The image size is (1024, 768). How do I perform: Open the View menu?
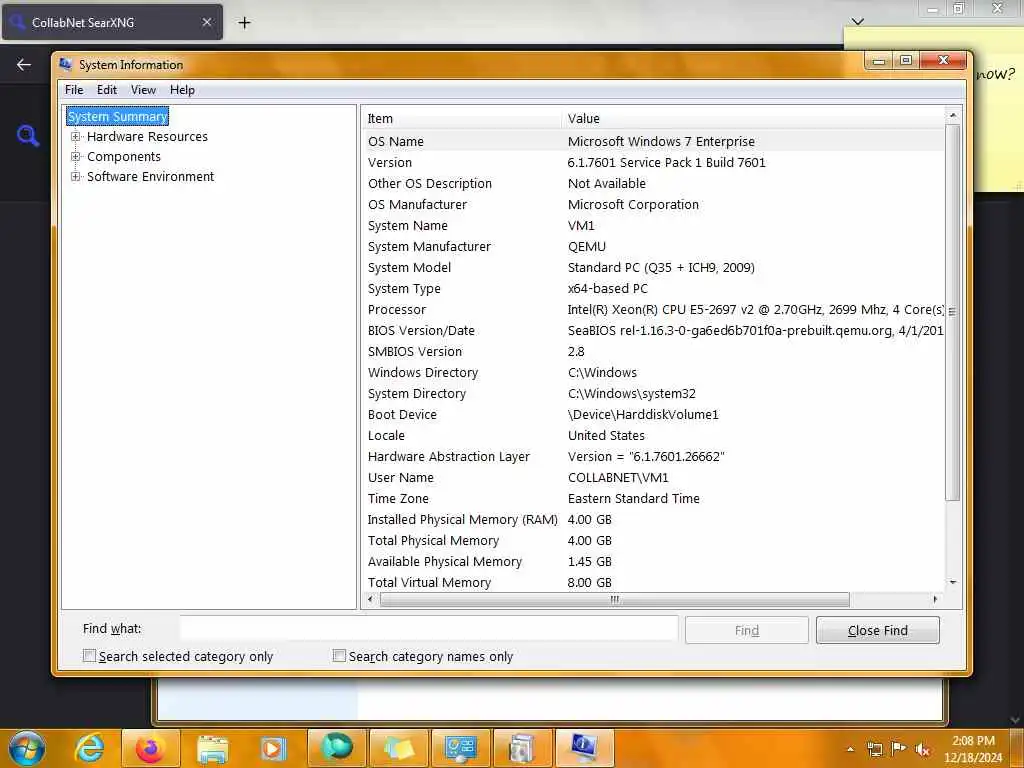143,90
